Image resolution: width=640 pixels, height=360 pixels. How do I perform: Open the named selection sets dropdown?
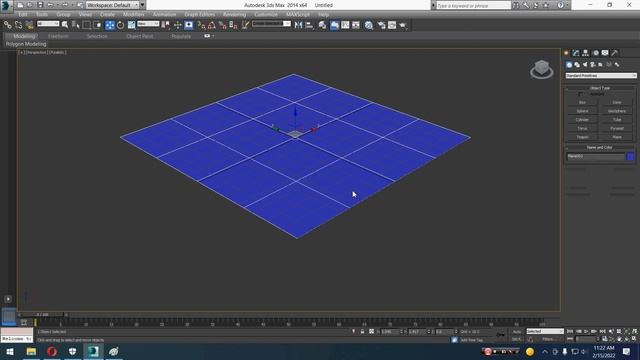click(271, 24)
